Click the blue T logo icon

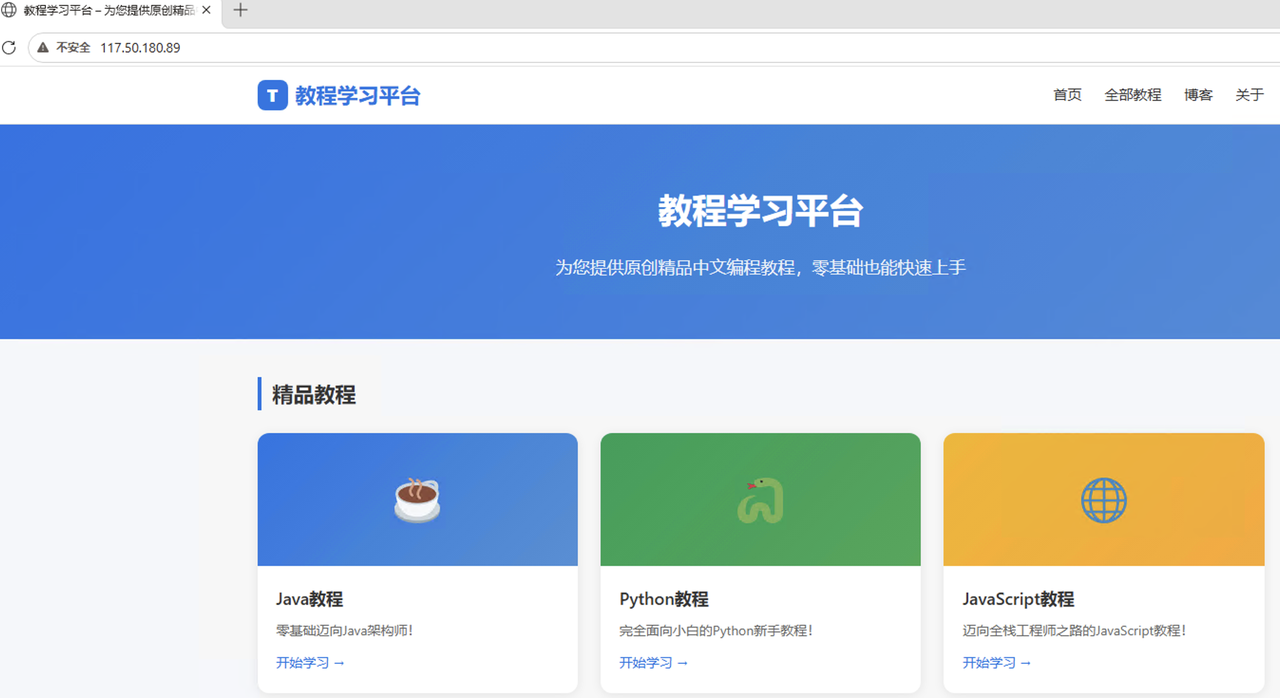[273, 95]
